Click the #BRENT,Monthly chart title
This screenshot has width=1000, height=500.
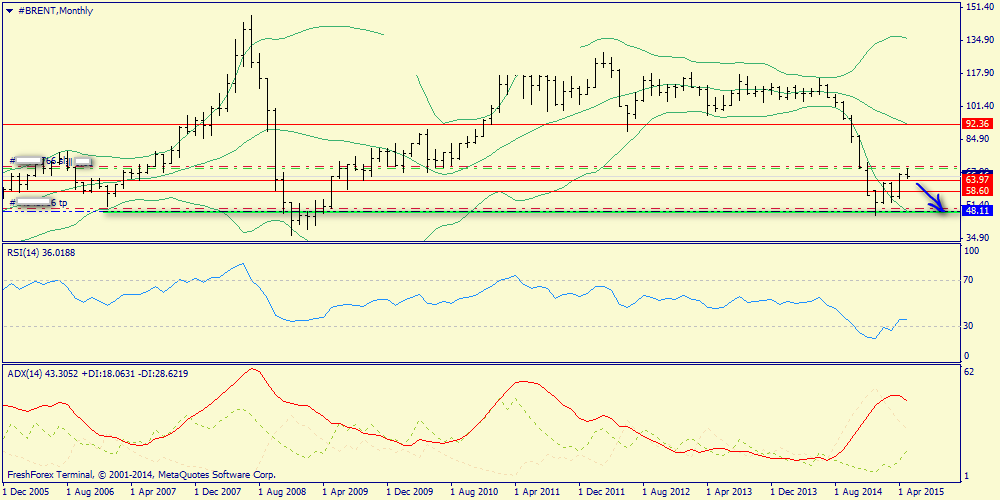click(x=51, y=9)
